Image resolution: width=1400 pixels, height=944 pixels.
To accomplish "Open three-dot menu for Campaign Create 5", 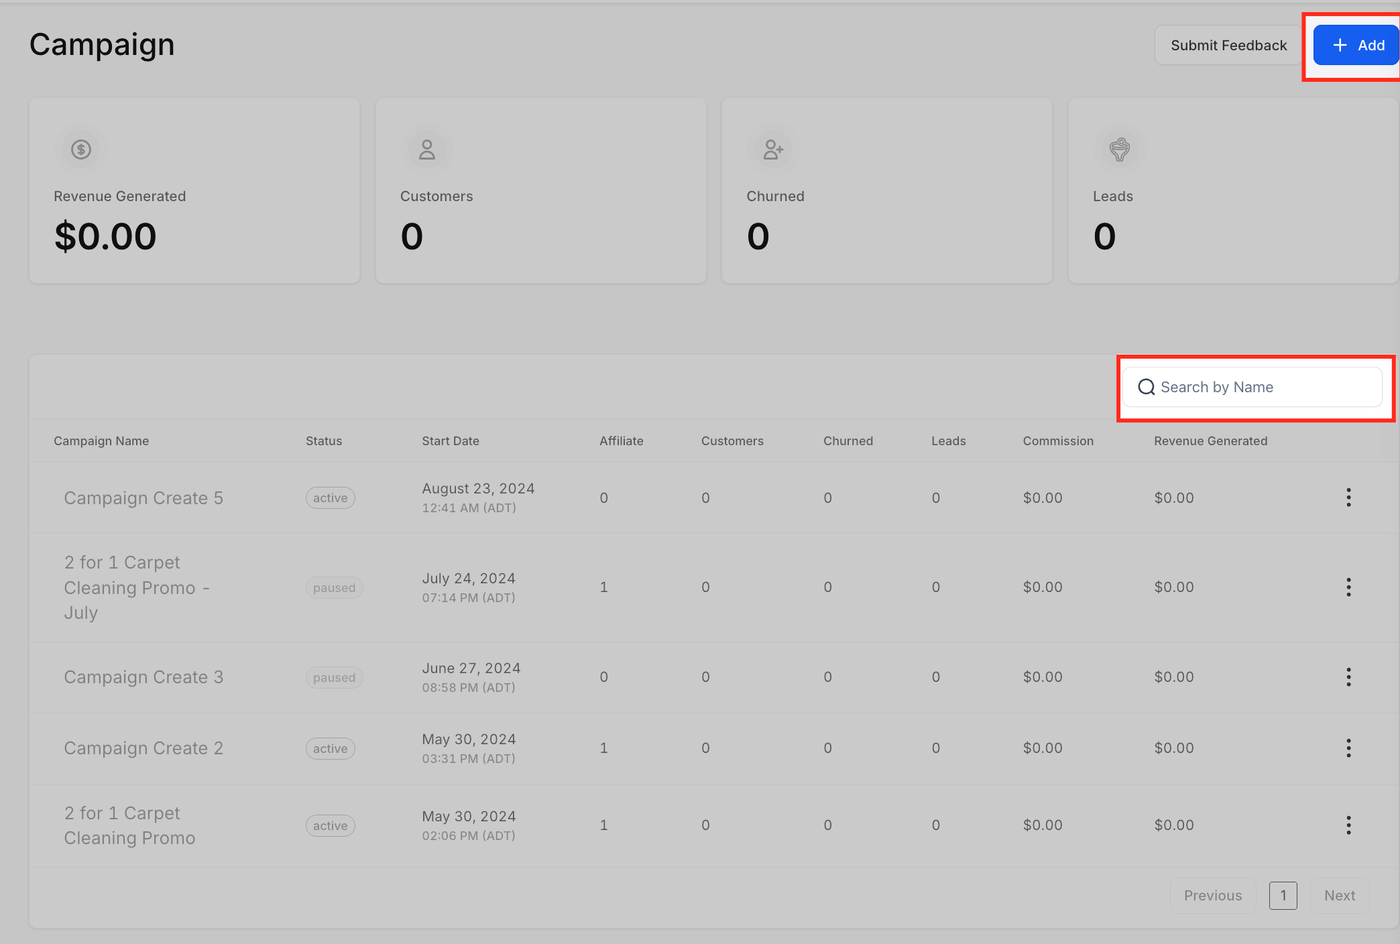I will pos(1348,498).
